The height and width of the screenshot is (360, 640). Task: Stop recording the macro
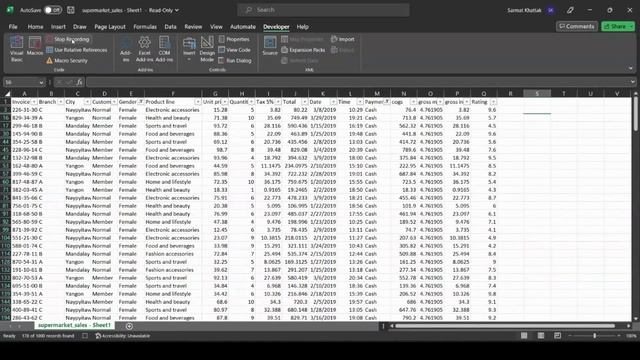[x=67, y=39]
